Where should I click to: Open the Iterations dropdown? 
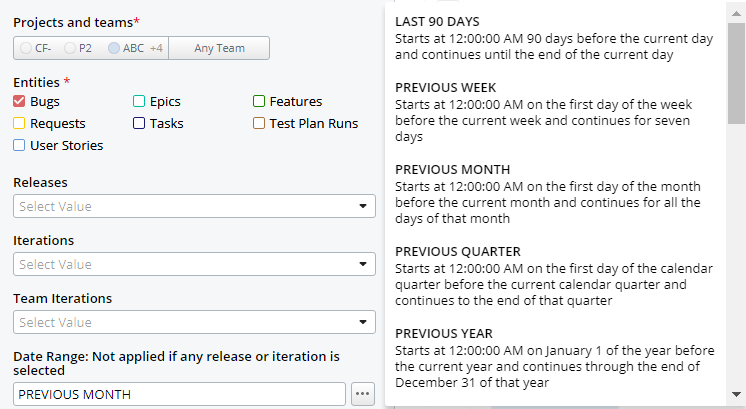coord(194,264)
